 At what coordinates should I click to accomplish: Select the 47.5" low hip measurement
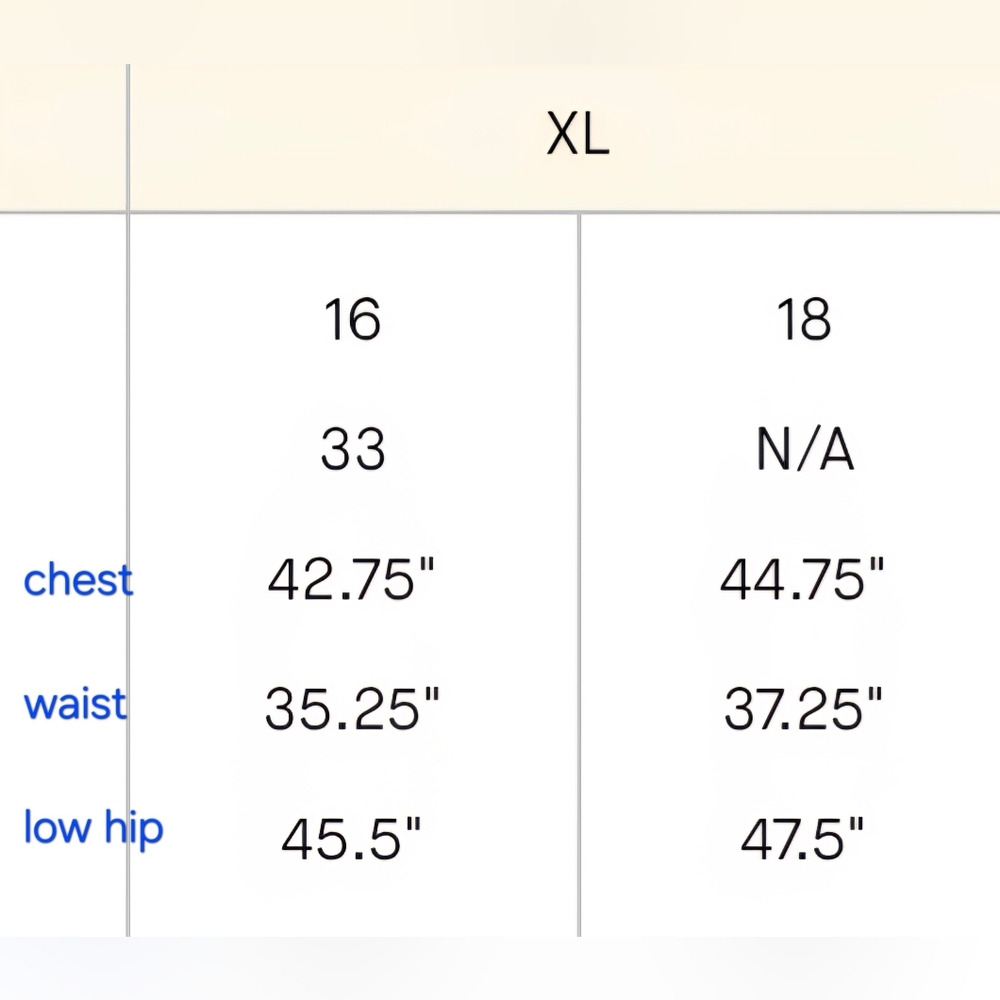pyautogui.click(x=802, y=838)
